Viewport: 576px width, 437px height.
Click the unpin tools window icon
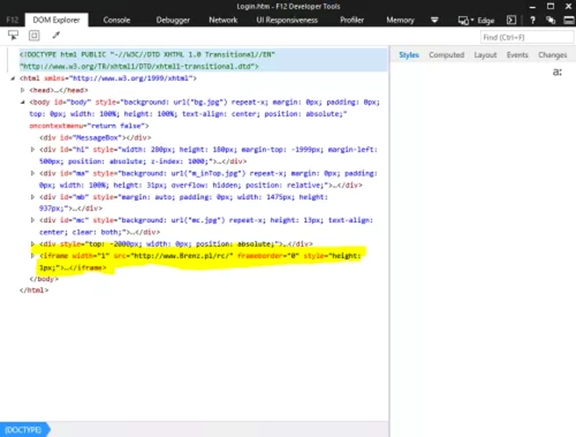[x=569, y=20]
